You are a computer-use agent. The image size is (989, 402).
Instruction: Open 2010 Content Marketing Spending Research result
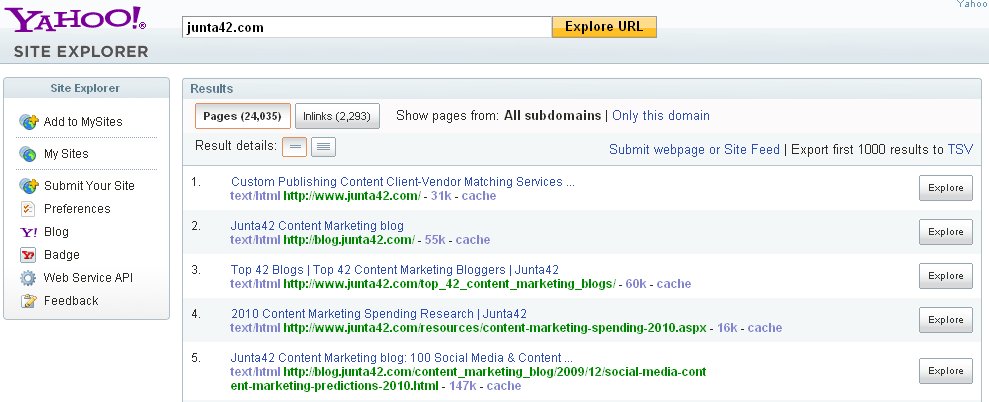379,314
